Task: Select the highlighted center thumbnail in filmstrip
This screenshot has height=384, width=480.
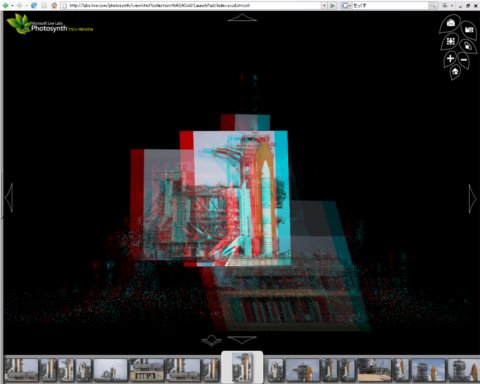Action: 242,367
